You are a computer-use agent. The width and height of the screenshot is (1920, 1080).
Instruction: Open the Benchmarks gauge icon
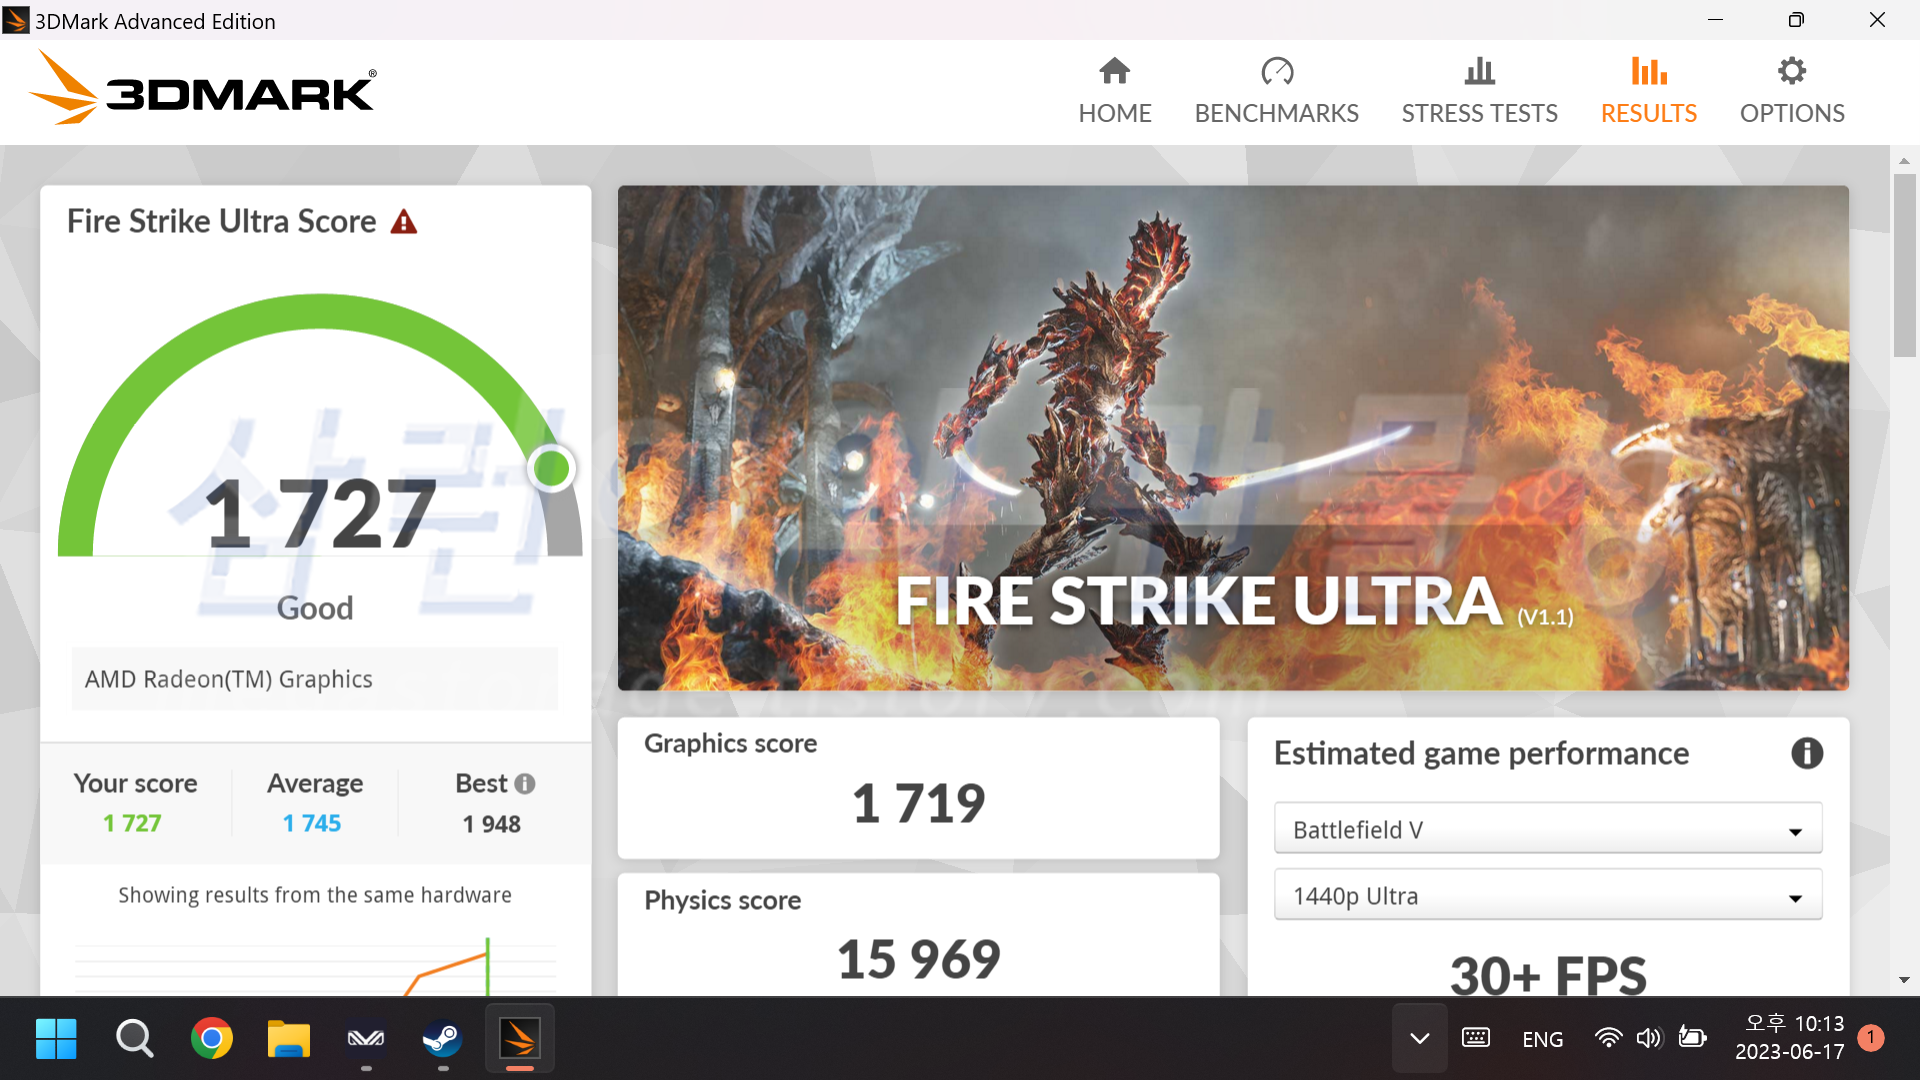point(1277,72)
